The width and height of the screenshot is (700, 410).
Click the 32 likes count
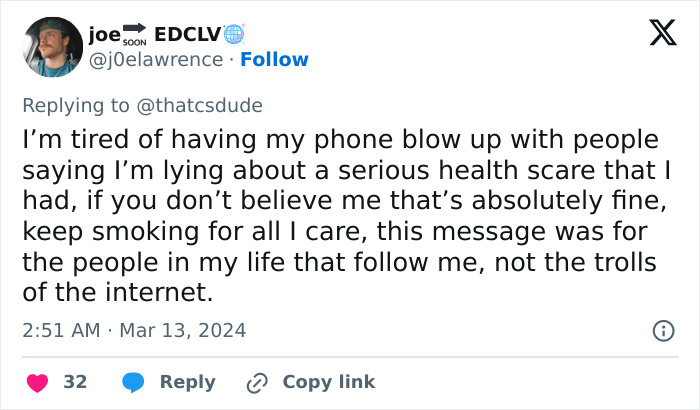[75, 382]
